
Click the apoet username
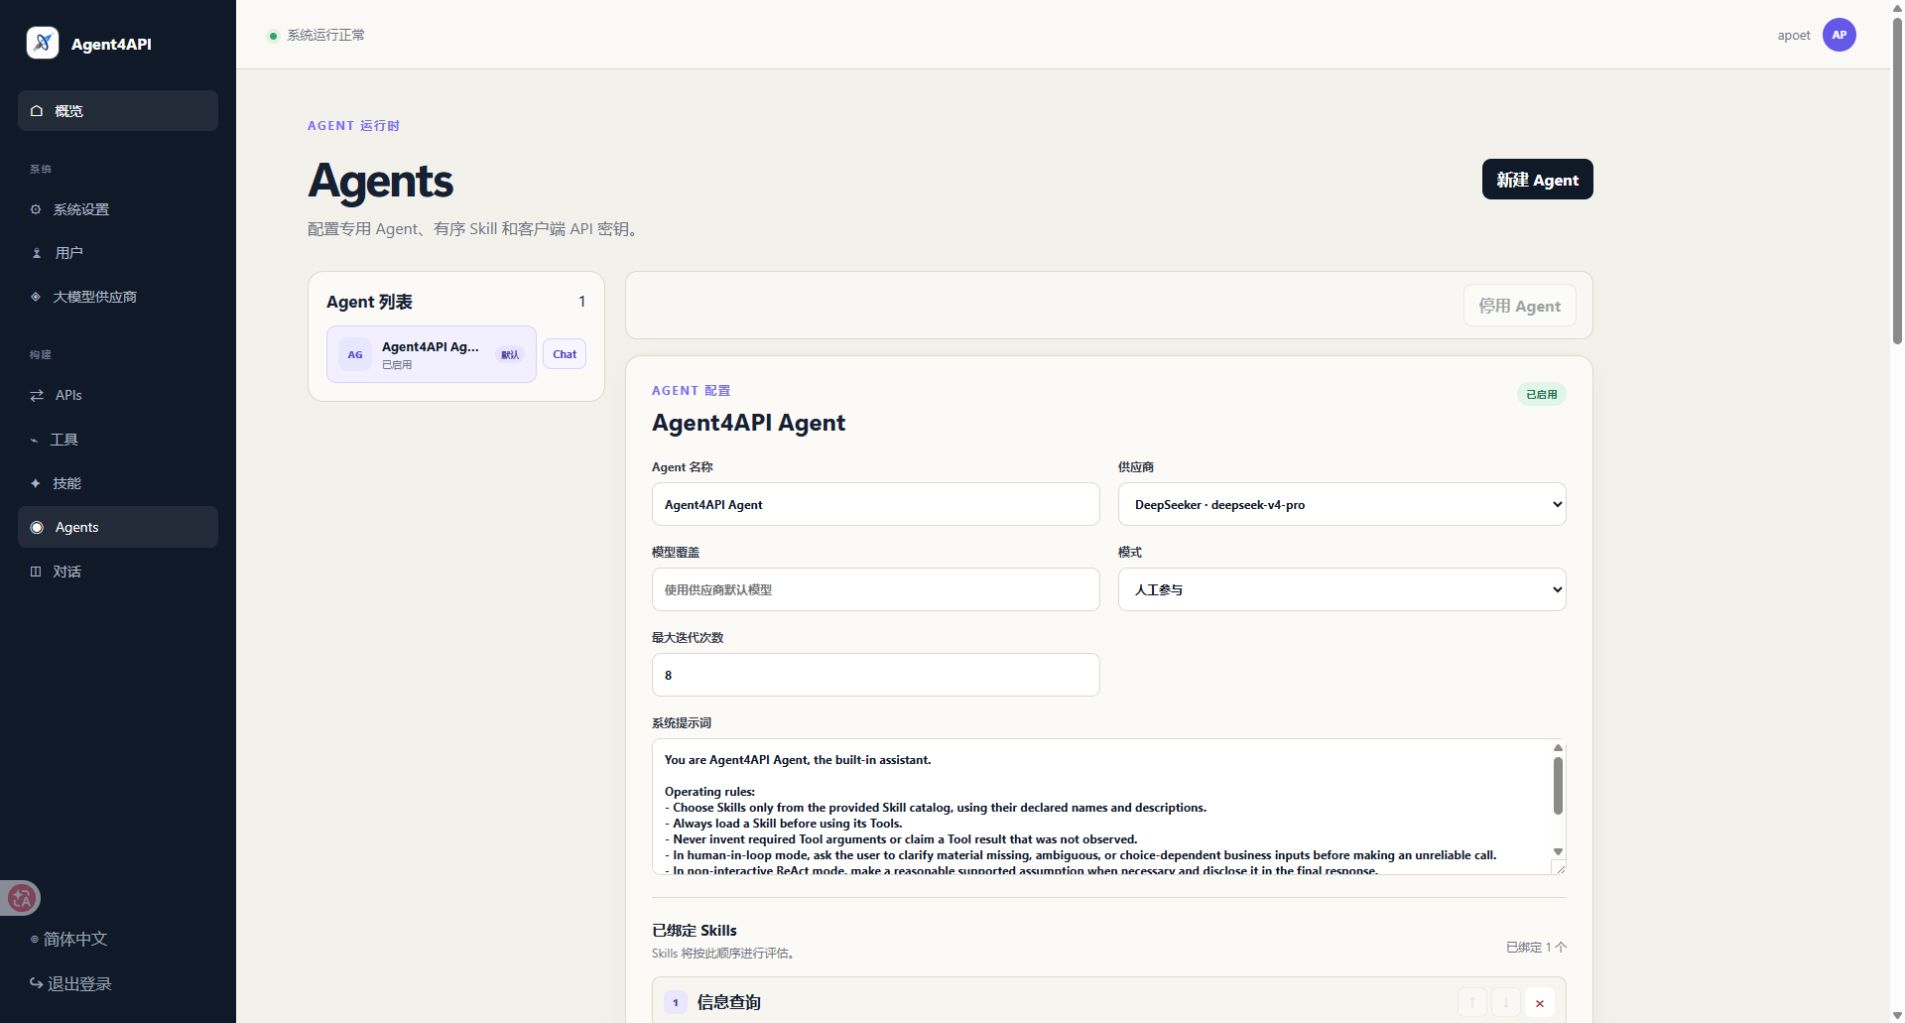(x=1794, y=36)
